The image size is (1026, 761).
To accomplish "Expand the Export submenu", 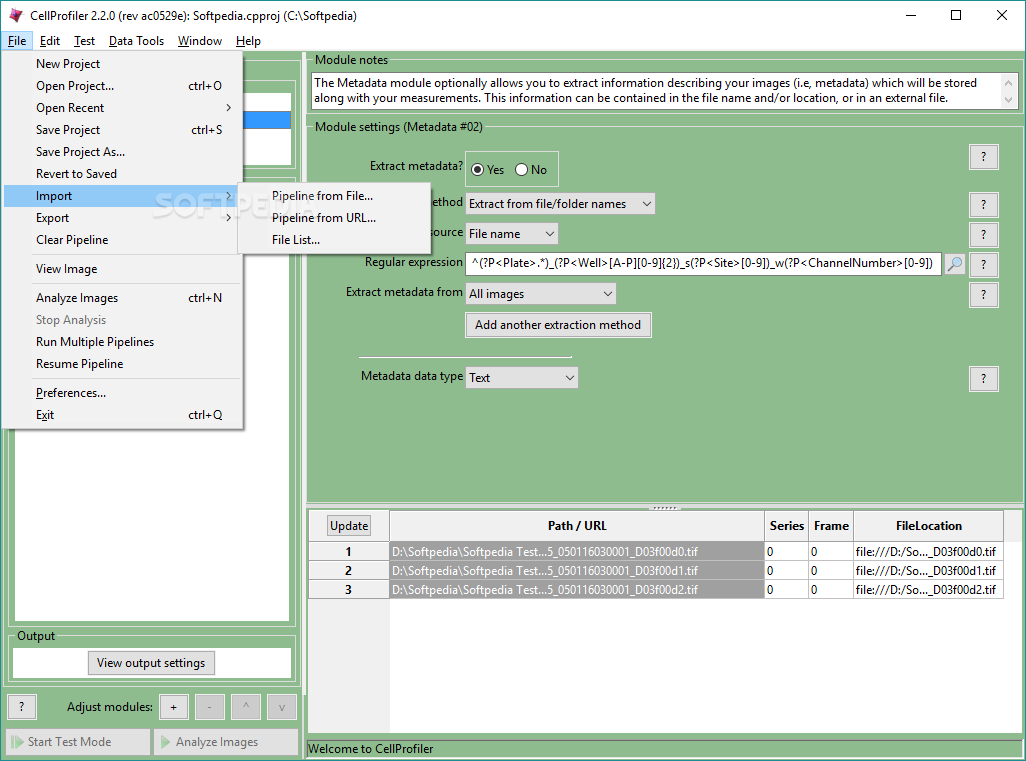I will (123, 218).
